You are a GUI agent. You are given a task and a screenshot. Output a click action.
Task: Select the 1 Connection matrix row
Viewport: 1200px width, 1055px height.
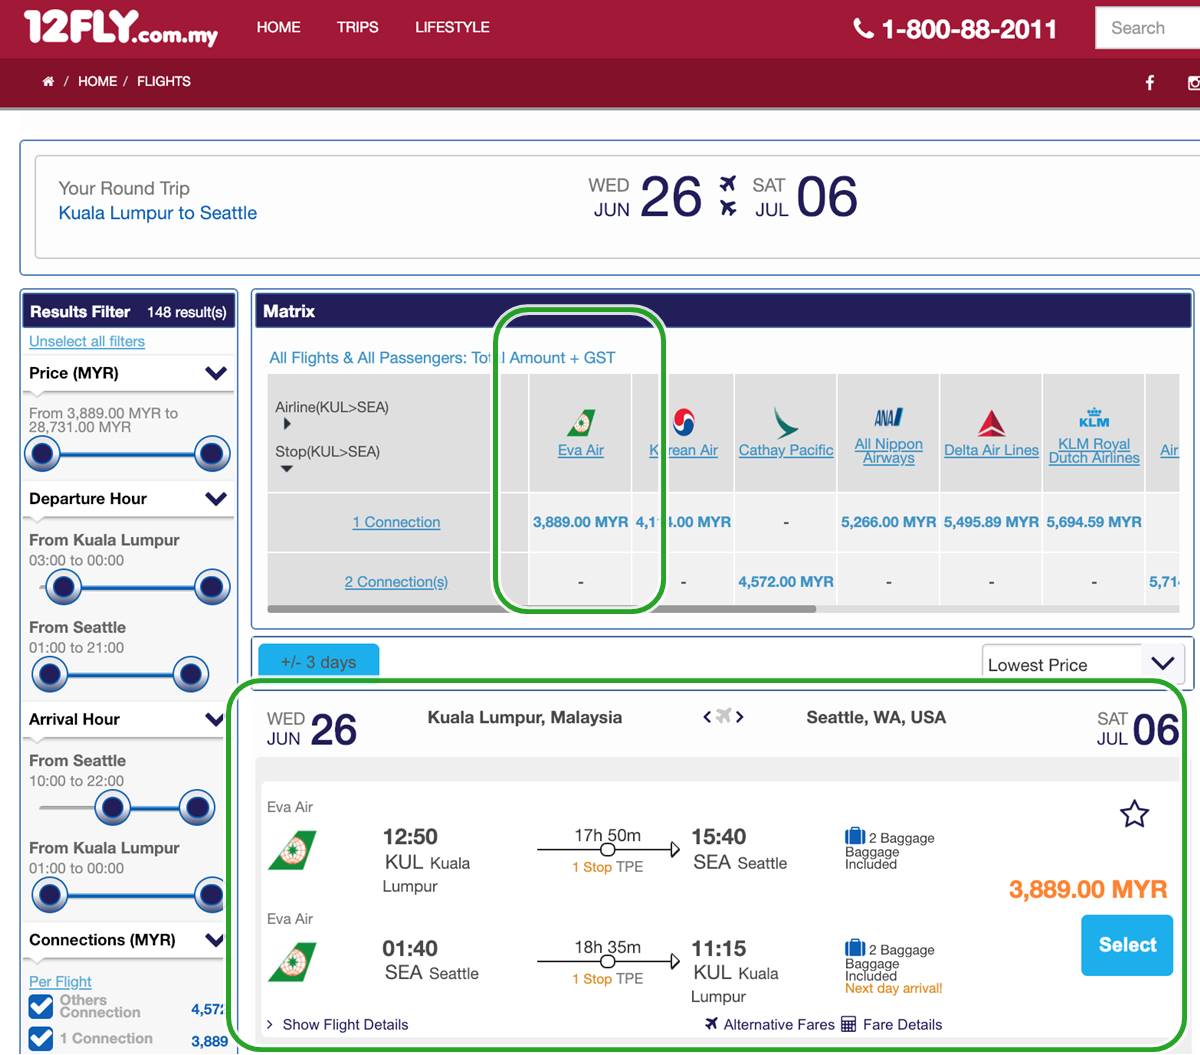click(396, 522)
